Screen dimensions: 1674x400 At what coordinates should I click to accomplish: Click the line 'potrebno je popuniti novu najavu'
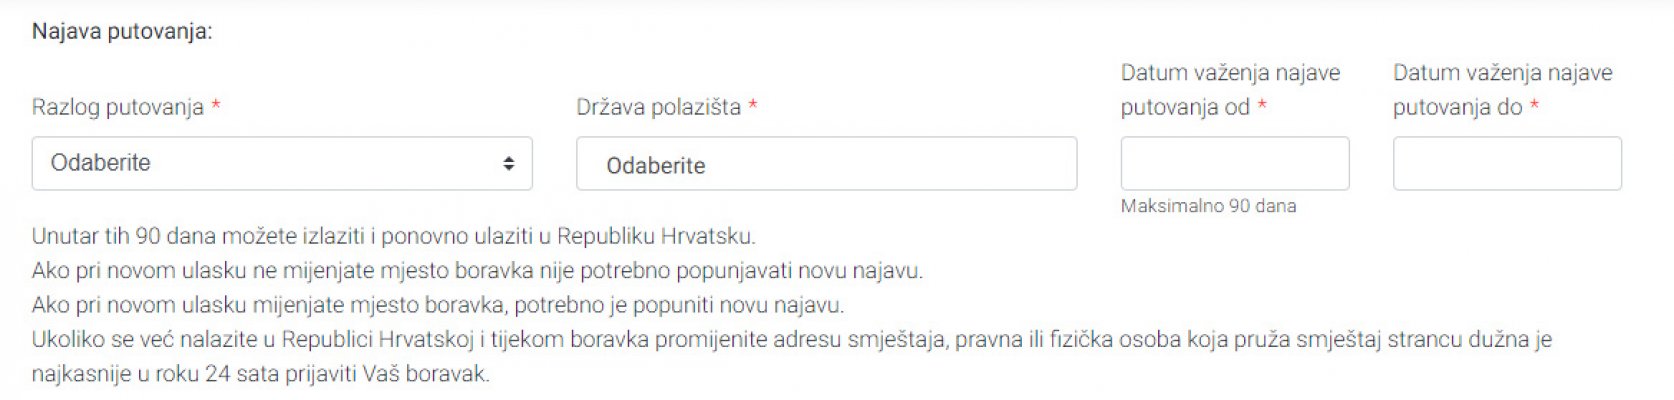tap(438, 305)
